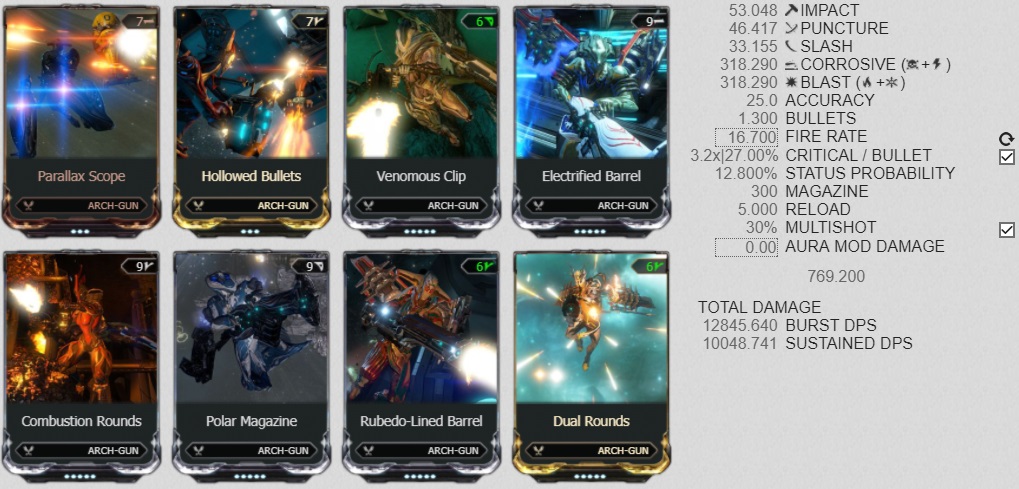Edit the Aura Mod Damage field
This screenshot has width=1019, height=489.
click(747, 247)
